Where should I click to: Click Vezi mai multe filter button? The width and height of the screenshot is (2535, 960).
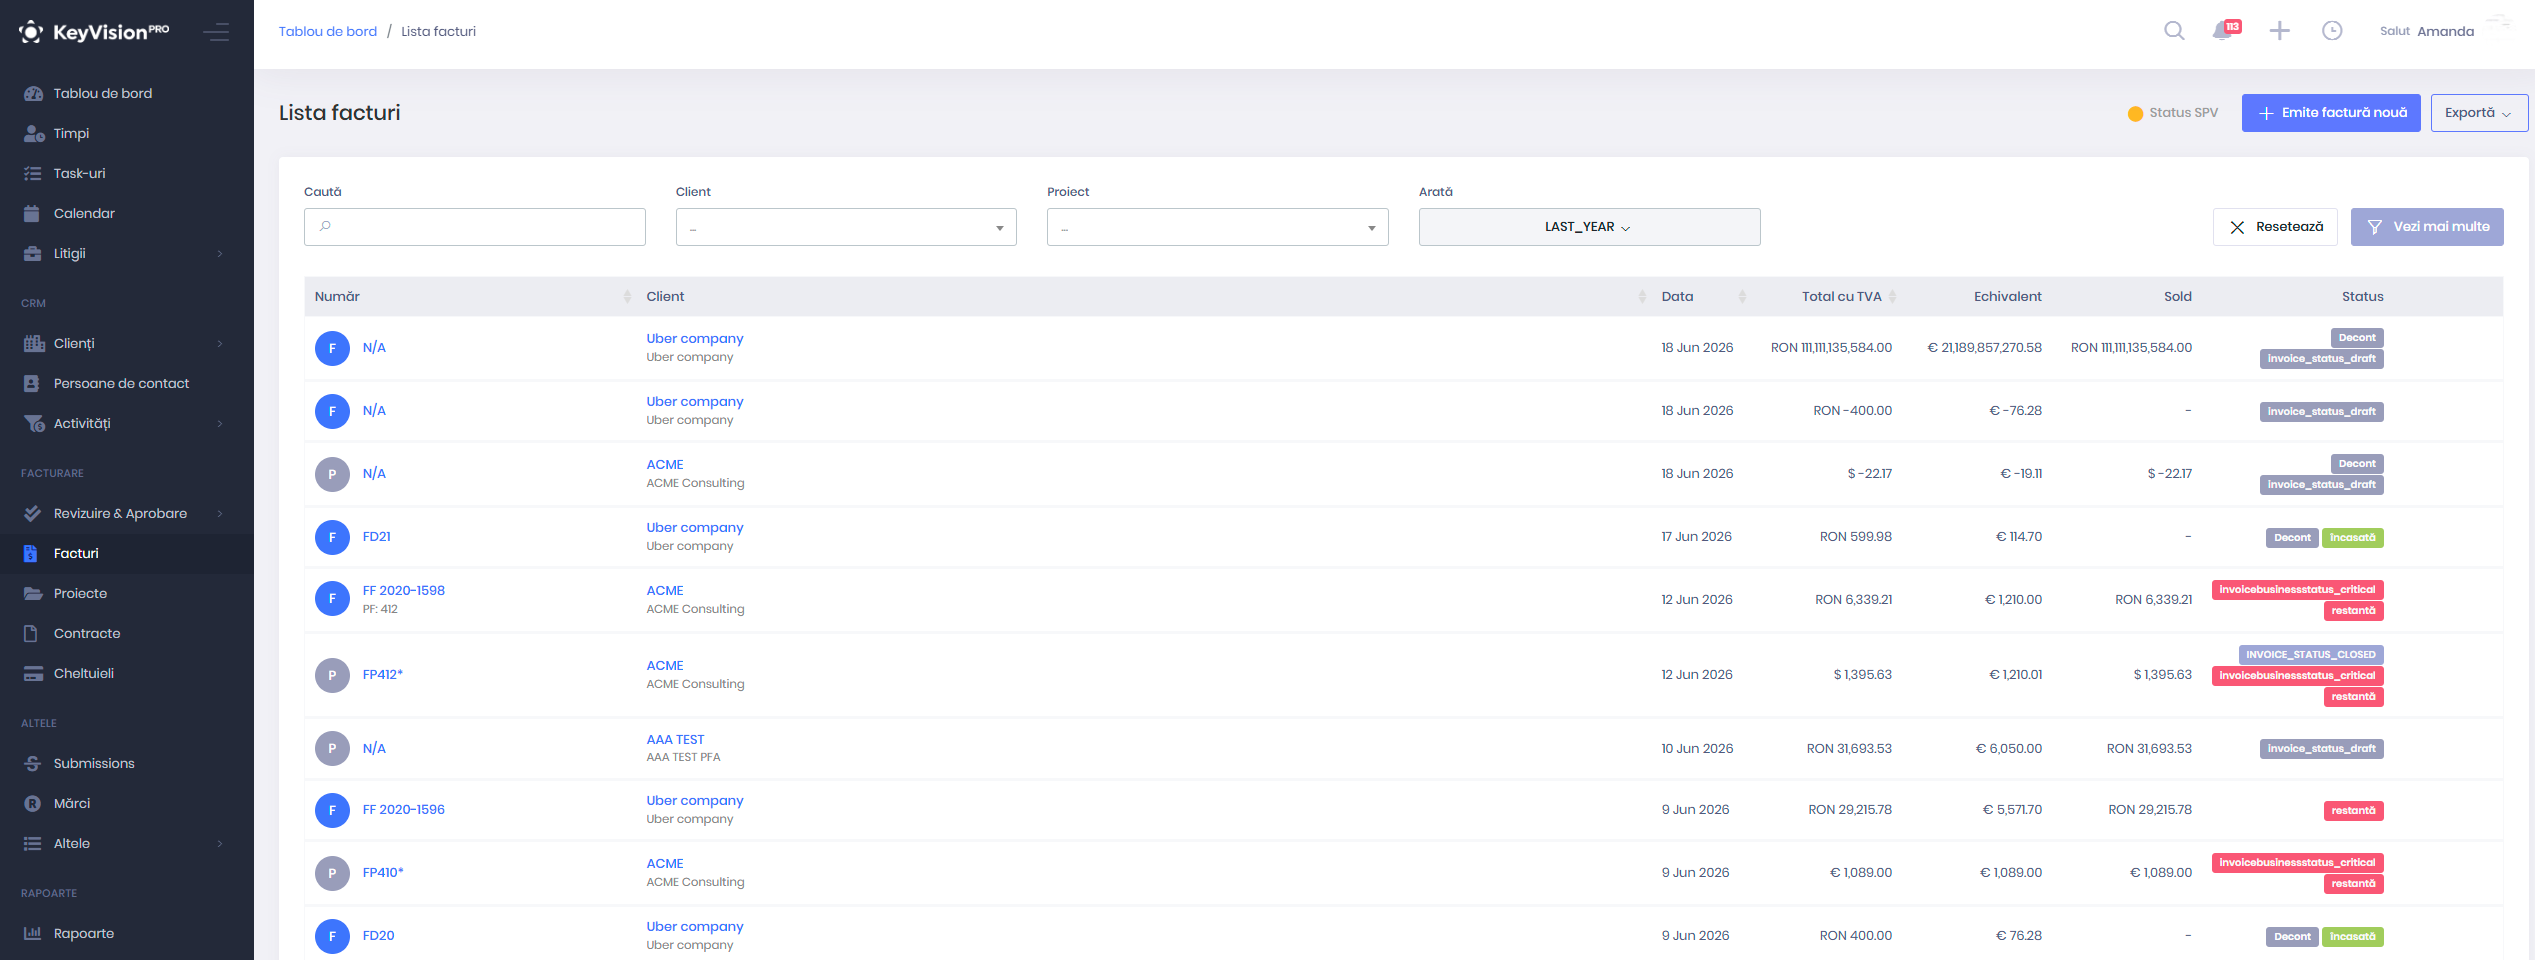point(2427,227)
